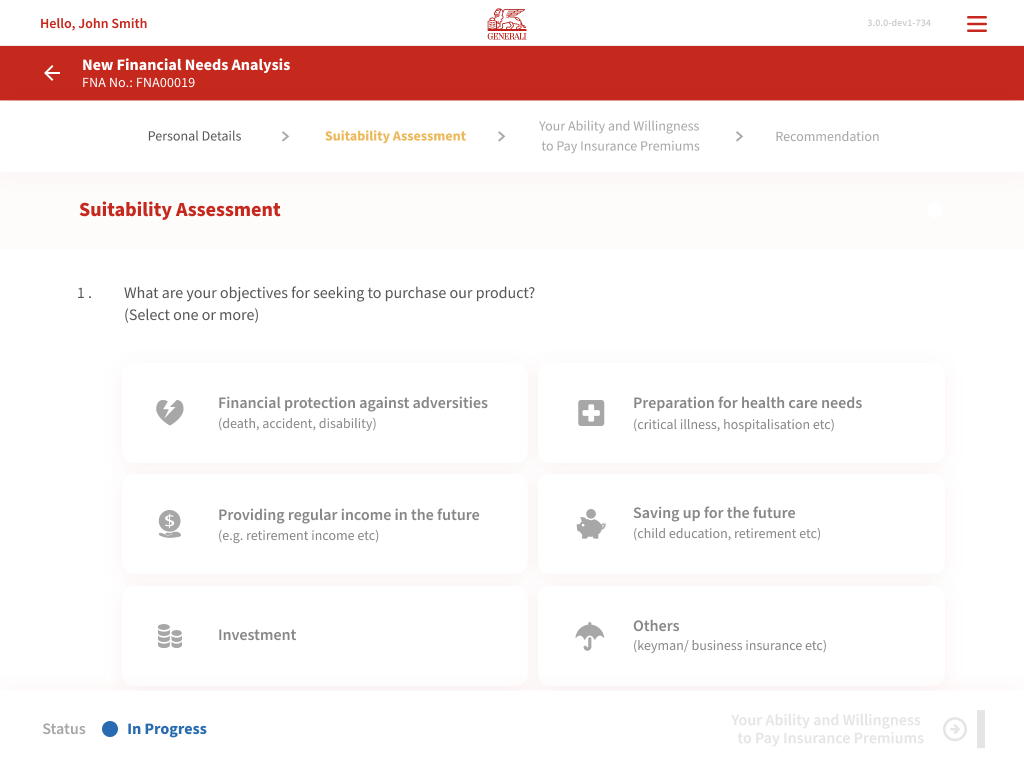Open the Suitability Assessment step tab
Image resolution: width=1024 pixels, height=768 pixels.
[395, 136]
